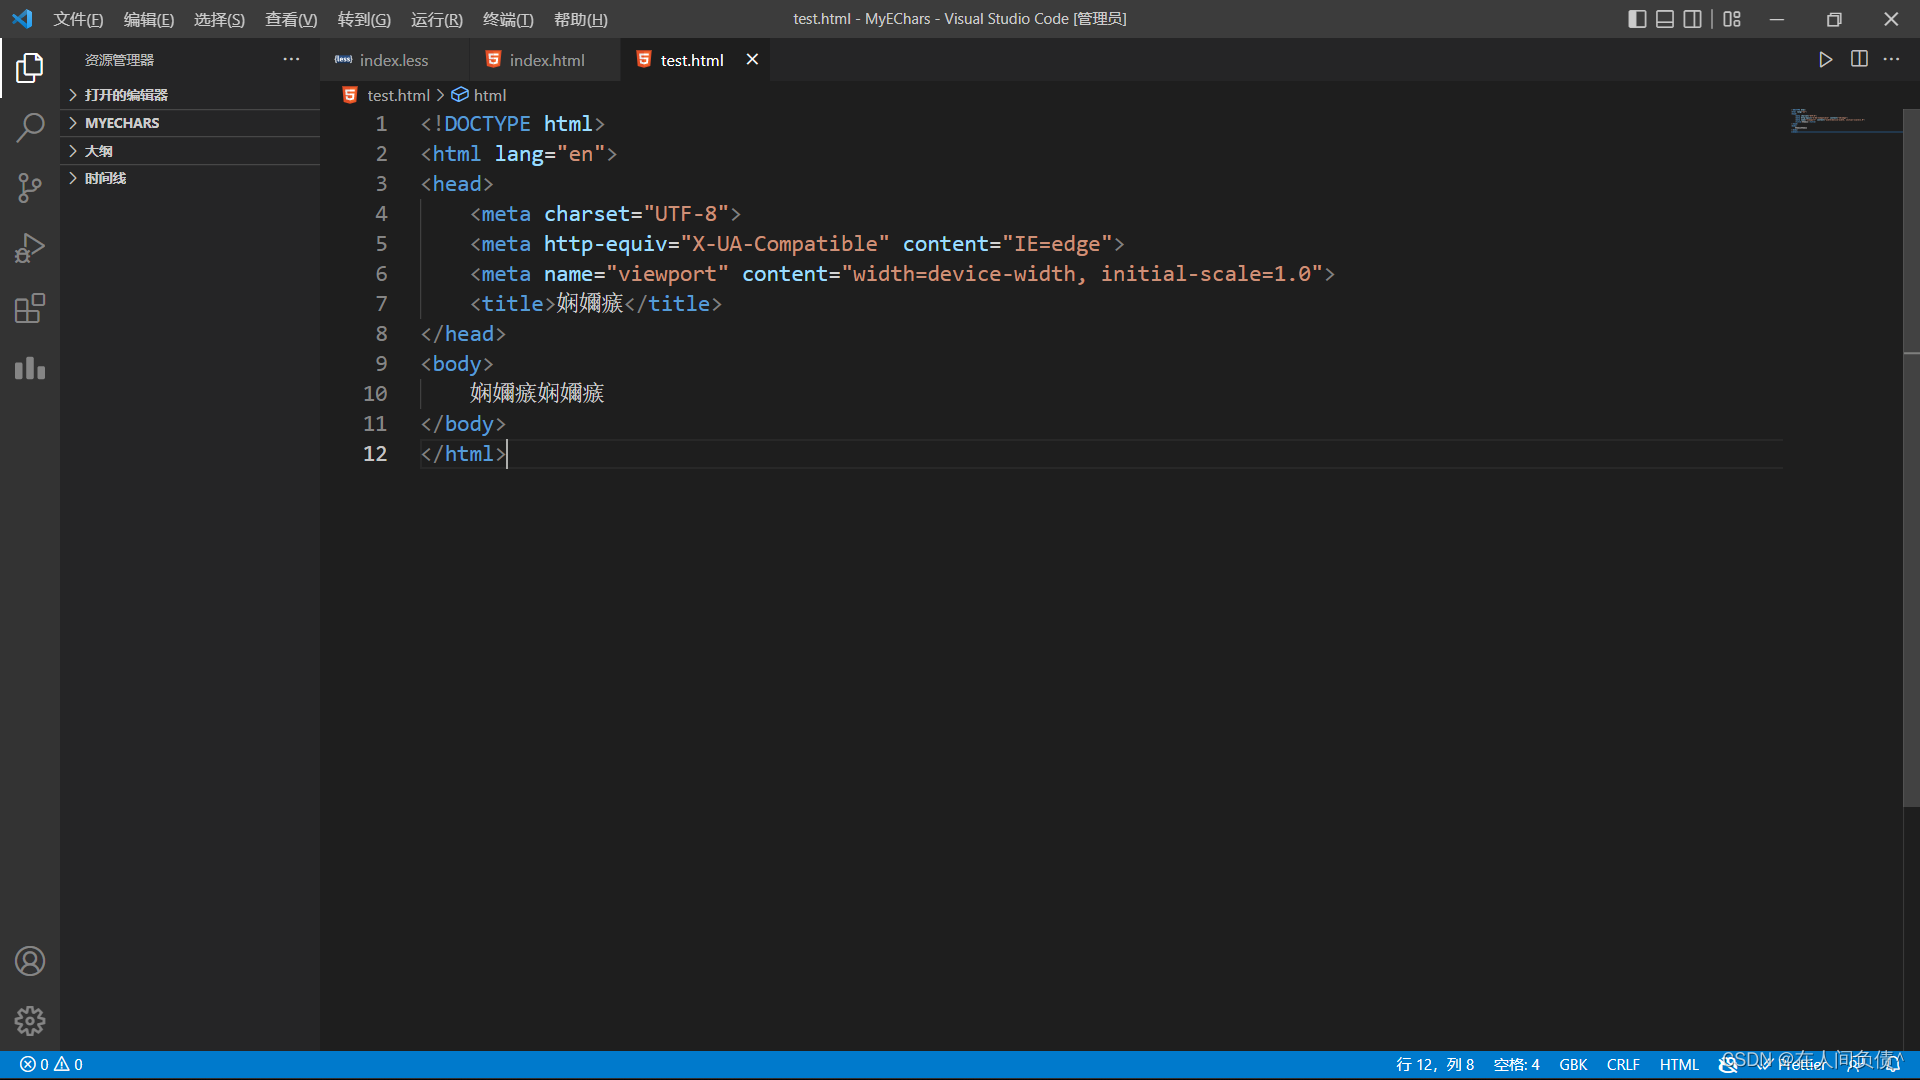
Task: Run the file with the play icon
Action: pyautogui.click(x=1825, y=60)
